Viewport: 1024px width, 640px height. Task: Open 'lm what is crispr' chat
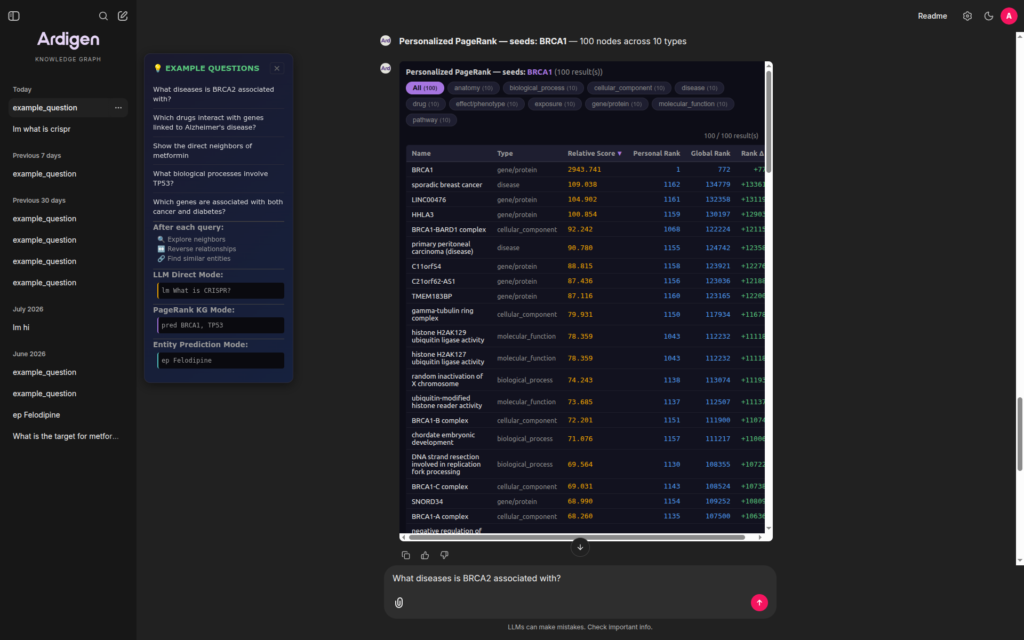click(x=68, y=129)
